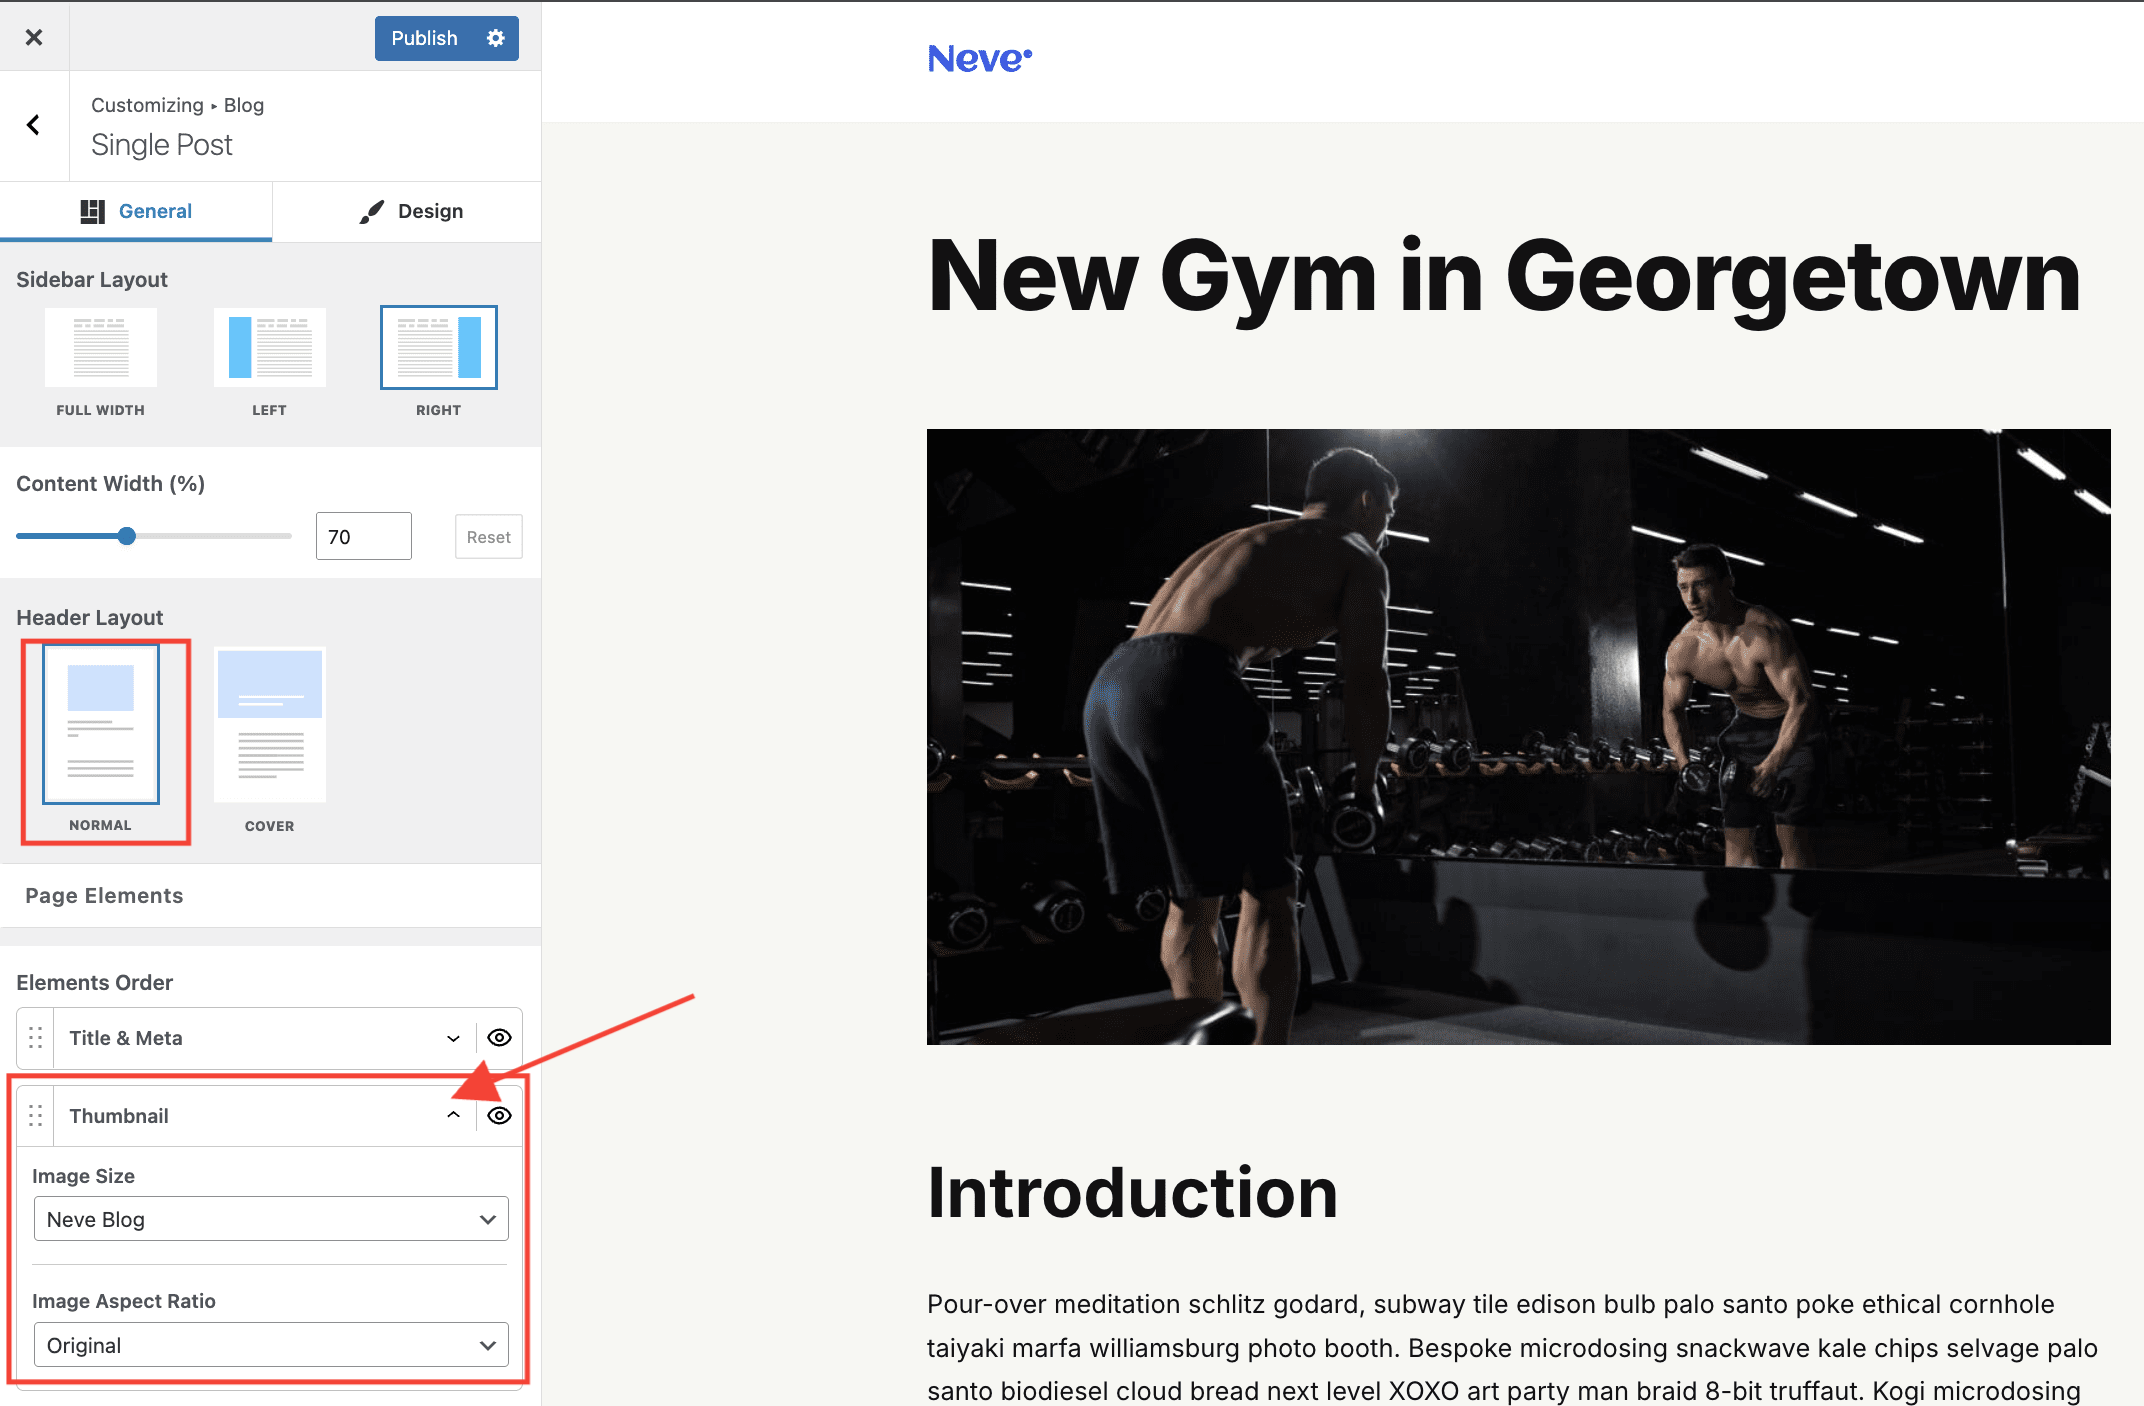Screen dimensions: 2144x1406
Task: Toggle Thumbnail visibility eye
Action: pyautogui.click(x=499, y=1116)
